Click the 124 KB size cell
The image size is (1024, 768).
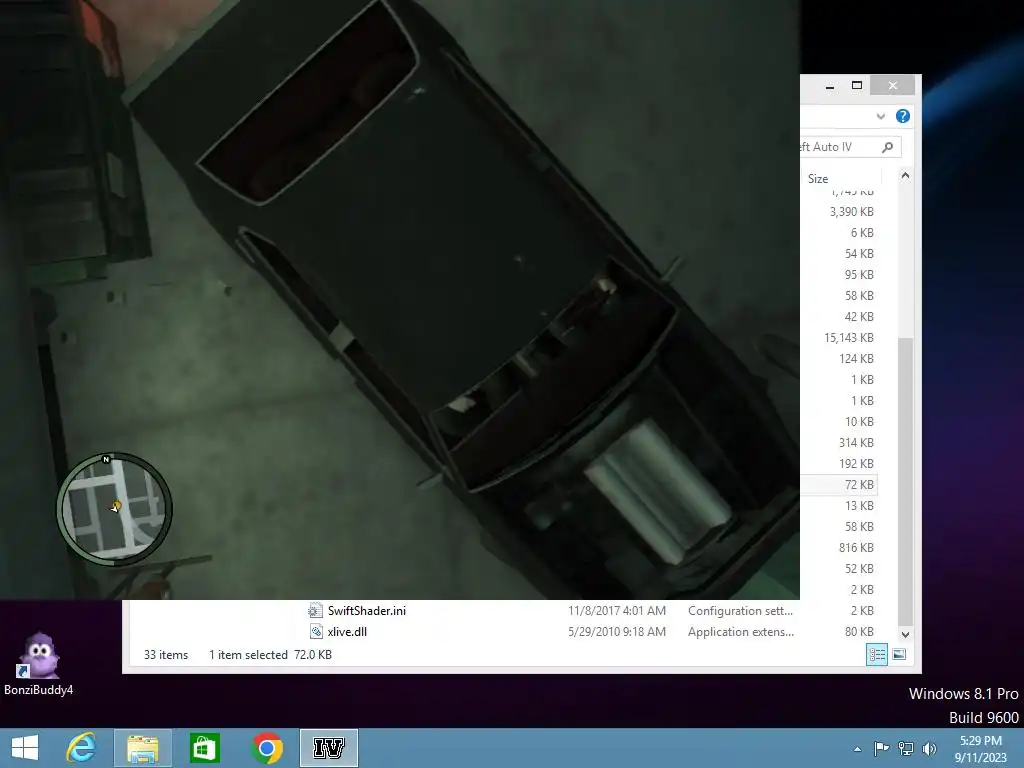coord(856,359)
